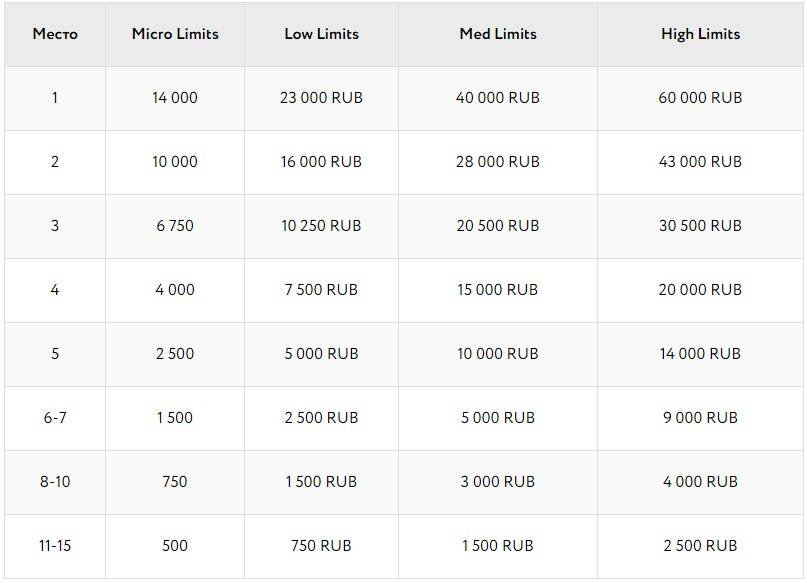
Task: Select the 750 RUB Low Limits cell
Action: pyautogui.click(x=321, y=546)
